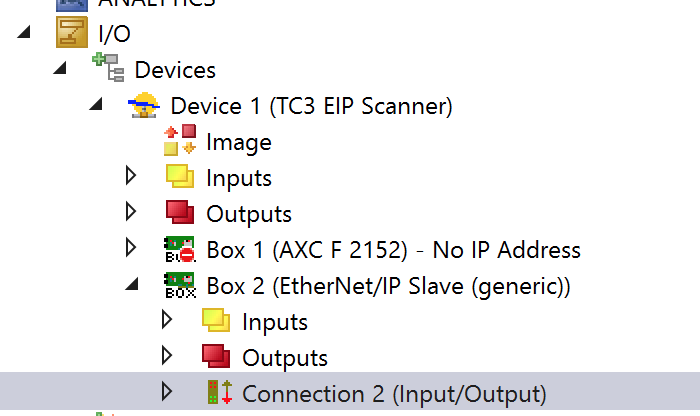Click Device 1 yellow Inputs icon
This screenshot has width=700, height=416.
click(180, 176)
